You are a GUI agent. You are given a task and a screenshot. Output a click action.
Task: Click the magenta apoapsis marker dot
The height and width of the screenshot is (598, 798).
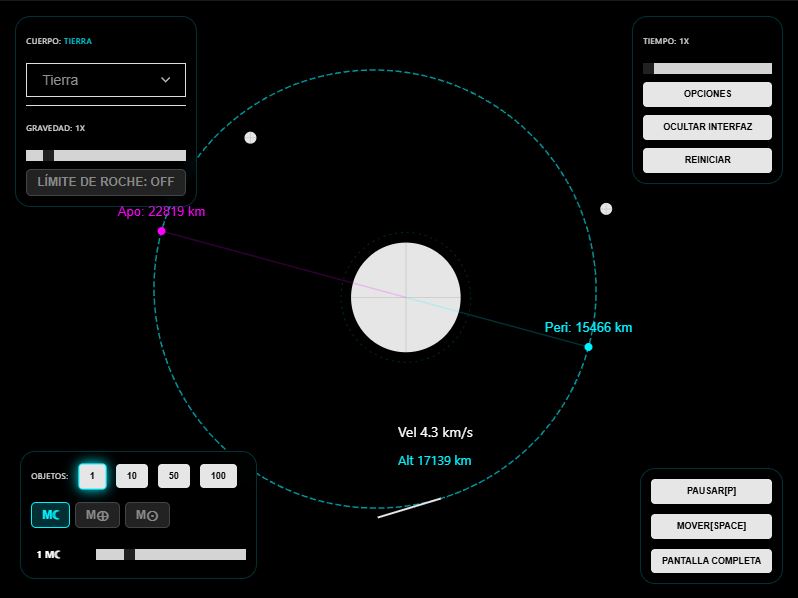coord(161,231)
